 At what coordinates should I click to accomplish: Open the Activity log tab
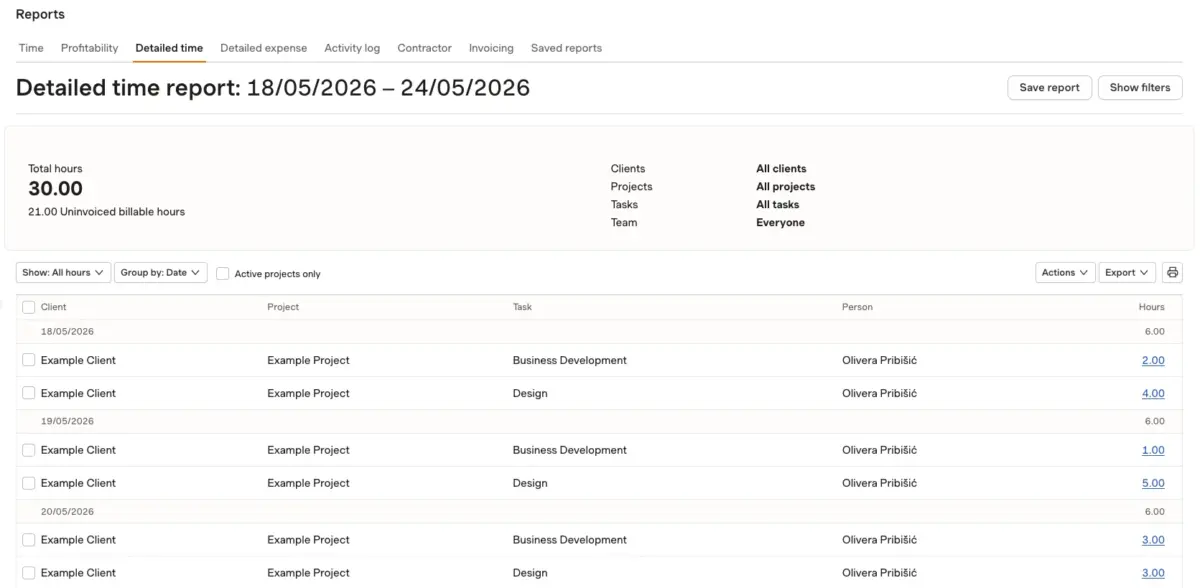click(352, 48)
